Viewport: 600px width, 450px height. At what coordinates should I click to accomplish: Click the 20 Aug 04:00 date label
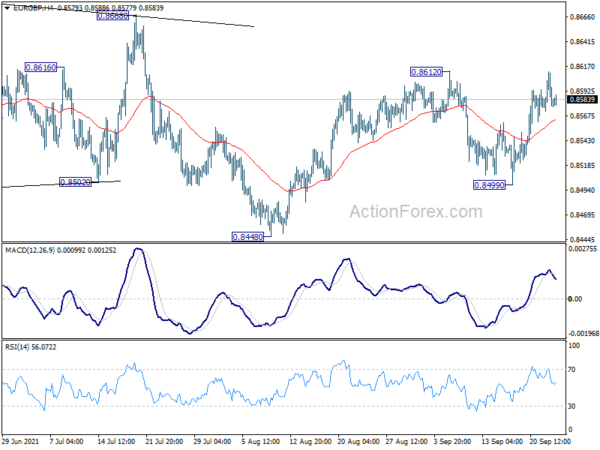point(359,441)
